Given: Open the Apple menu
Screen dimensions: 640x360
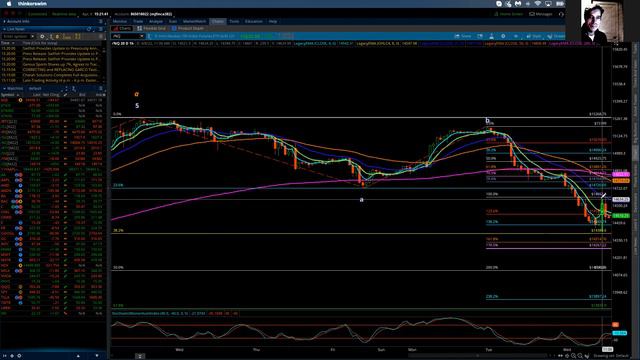Looking at the screenshot, I should click(x=9, y=4).
